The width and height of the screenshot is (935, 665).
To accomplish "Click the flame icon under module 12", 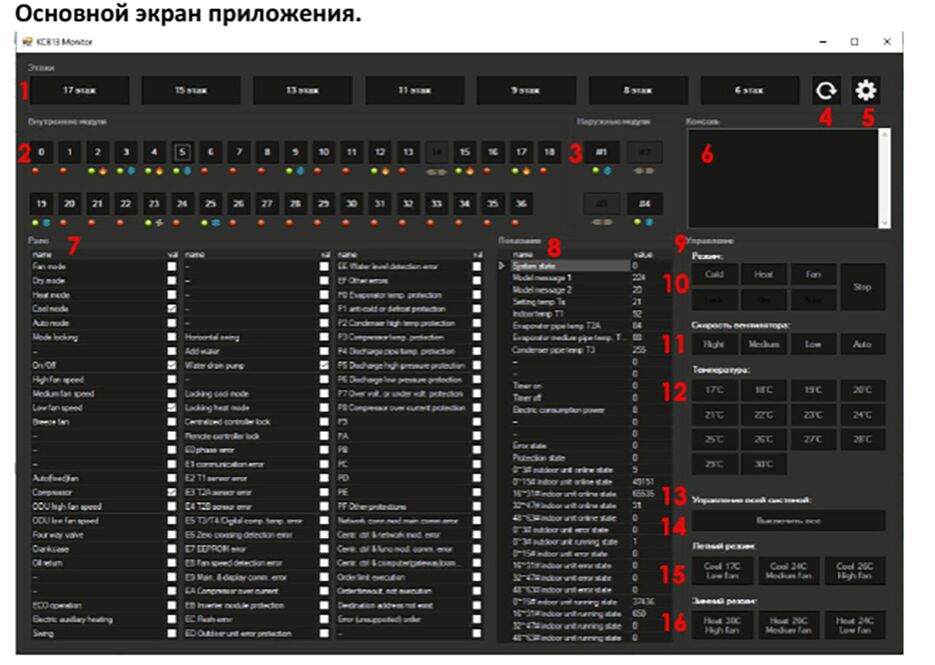I will click(385, 171).
